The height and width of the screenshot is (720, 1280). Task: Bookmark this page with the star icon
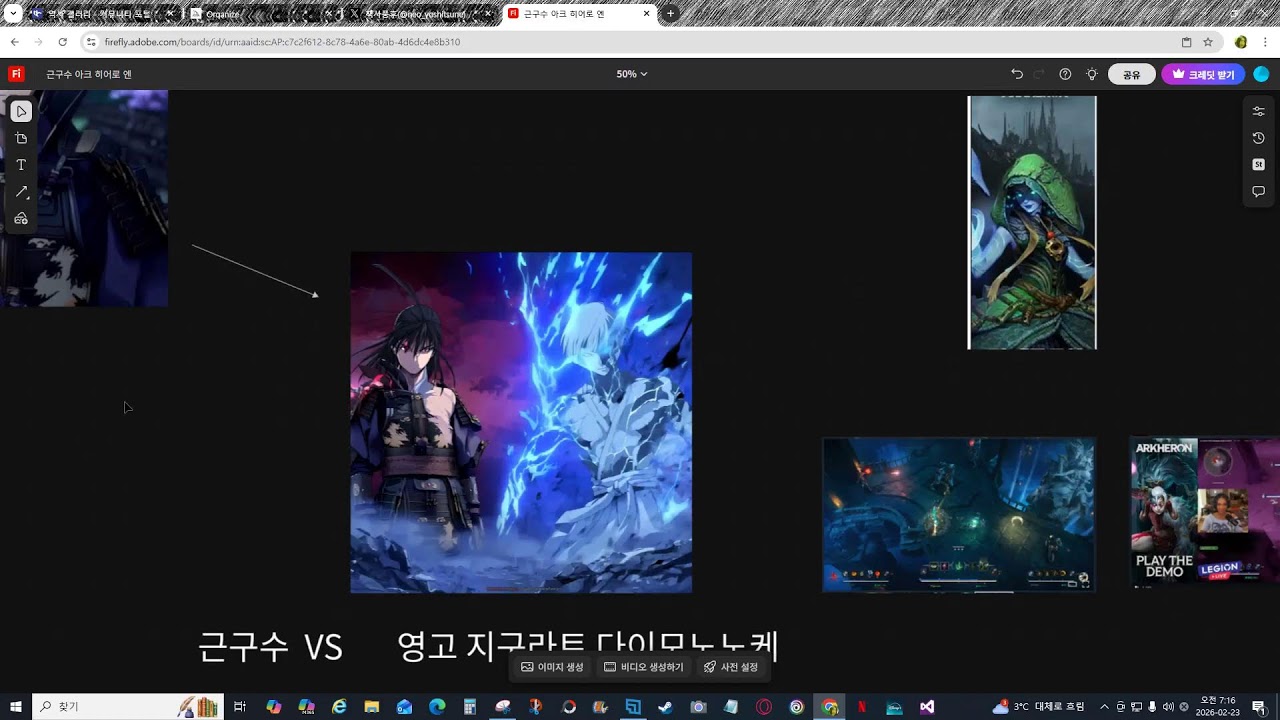pyautogui.click(x=1208, y=42)
